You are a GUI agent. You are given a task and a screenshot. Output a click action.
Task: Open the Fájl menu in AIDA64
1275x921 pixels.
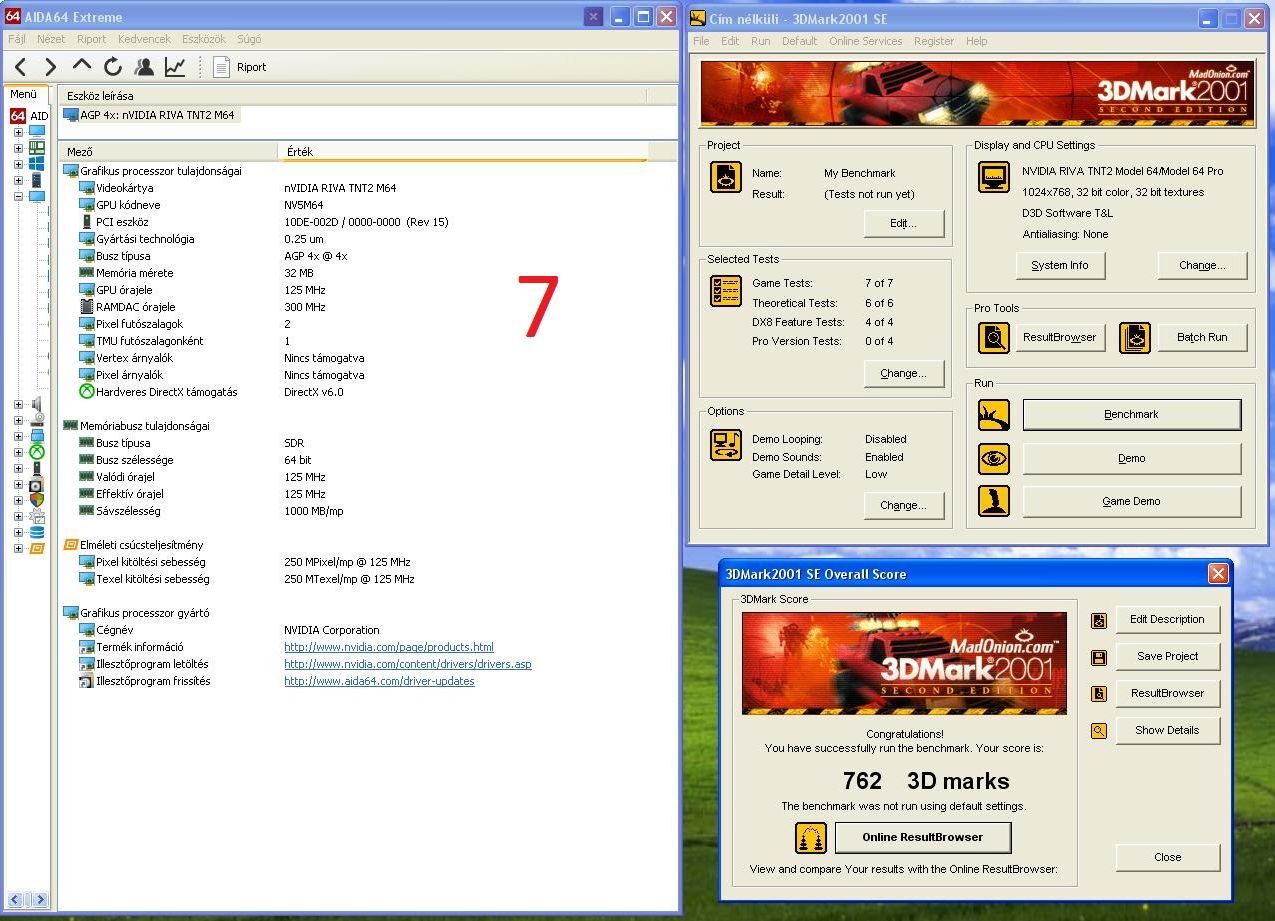[17, 40]
